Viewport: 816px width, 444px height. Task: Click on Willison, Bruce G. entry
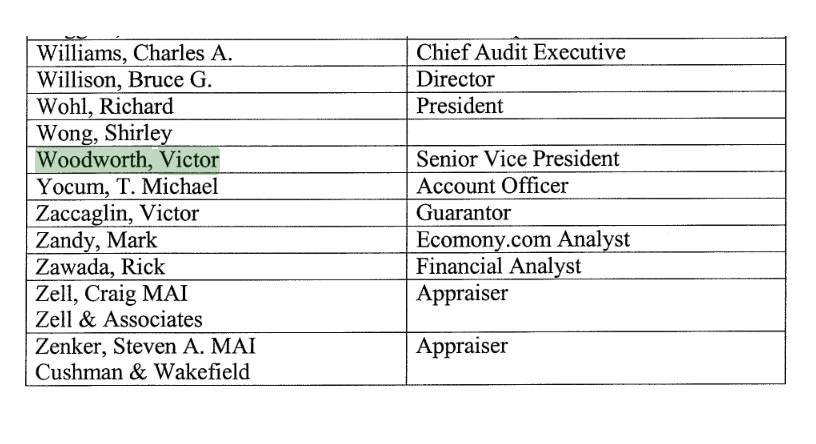tap(124, 80)
